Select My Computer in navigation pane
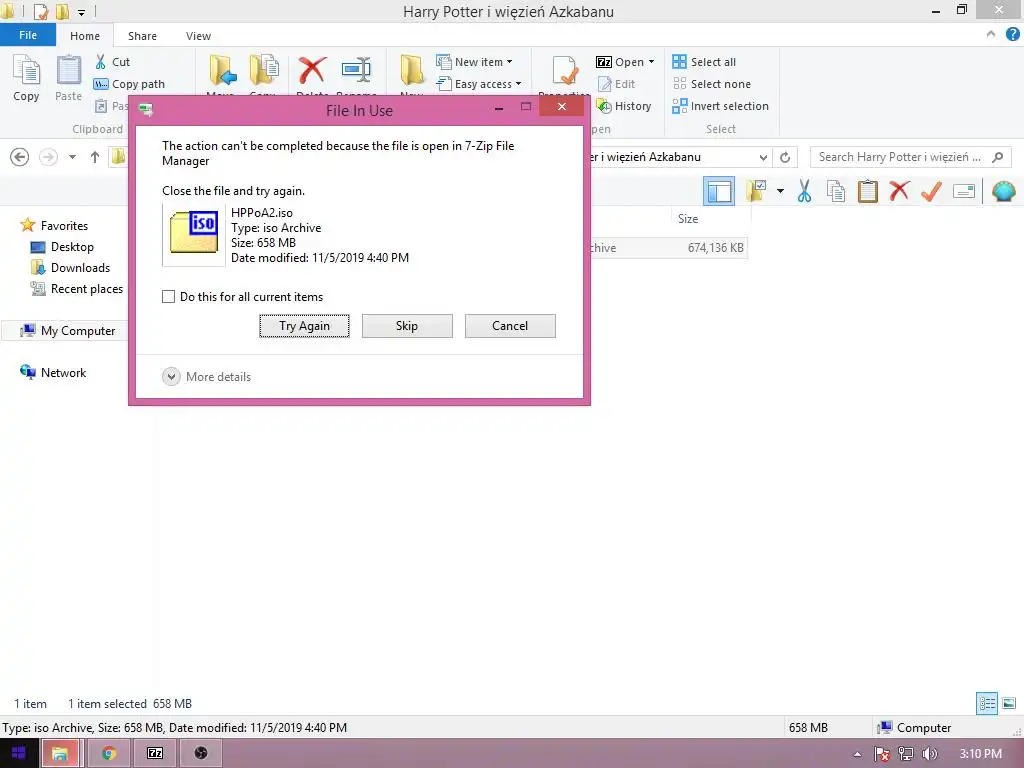 [68, 331]
